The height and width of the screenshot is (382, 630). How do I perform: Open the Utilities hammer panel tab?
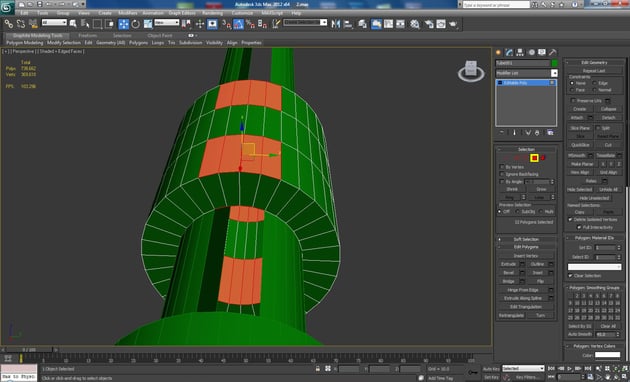coord(553,52)
